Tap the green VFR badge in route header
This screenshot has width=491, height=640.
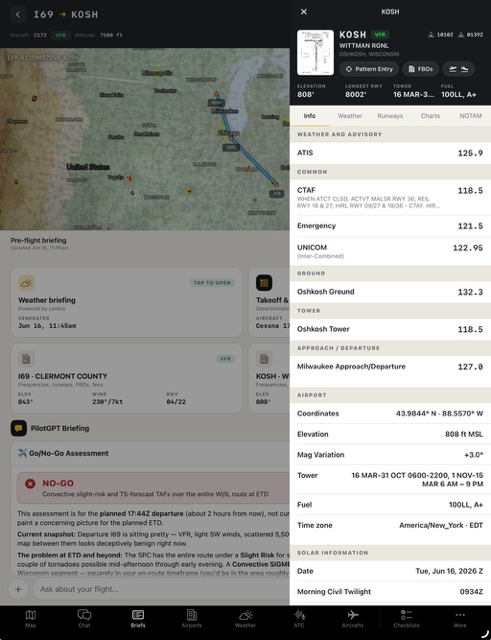60,35
